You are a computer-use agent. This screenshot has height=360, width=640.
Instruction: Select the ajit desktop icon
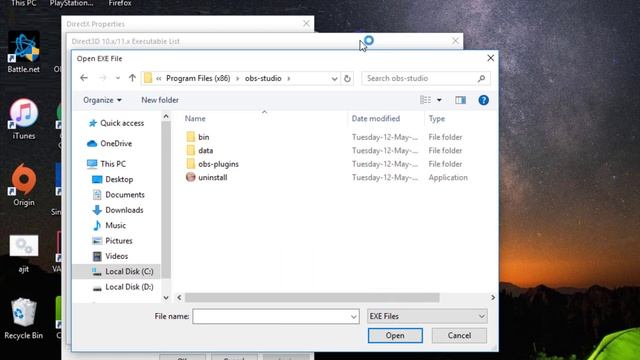pos(24,253)
